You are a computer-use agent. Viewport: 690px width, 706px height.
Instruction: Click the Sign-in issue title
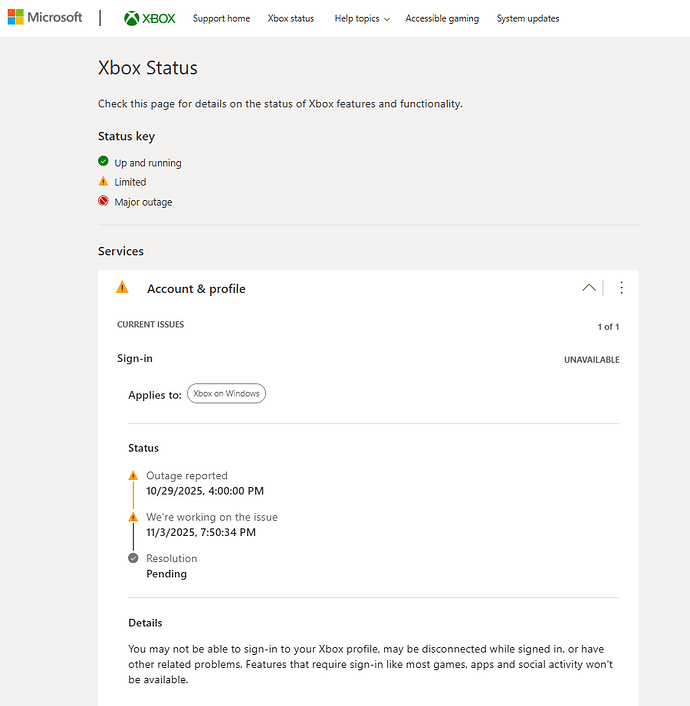(135, 358)
